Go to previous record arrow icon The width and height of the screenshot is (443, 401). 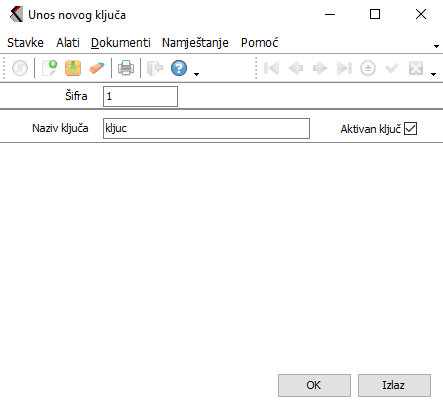296,68
